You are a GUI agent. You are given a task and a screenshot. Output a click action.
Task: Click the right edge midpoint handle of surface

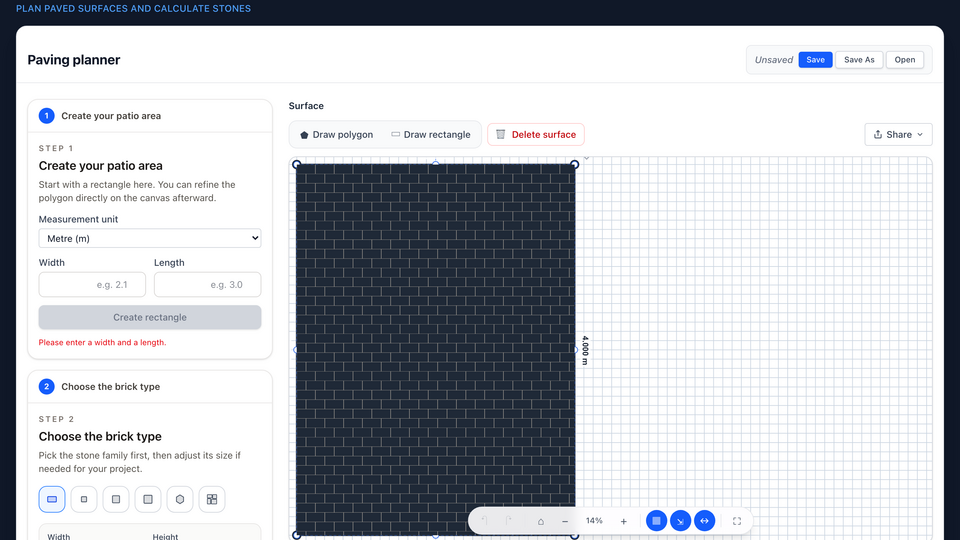point(575,350)
